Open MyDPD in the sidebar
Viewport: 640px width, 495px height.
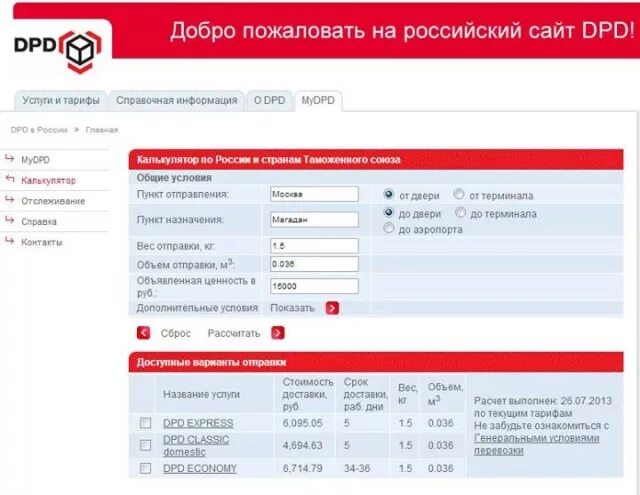click(36, 160)
